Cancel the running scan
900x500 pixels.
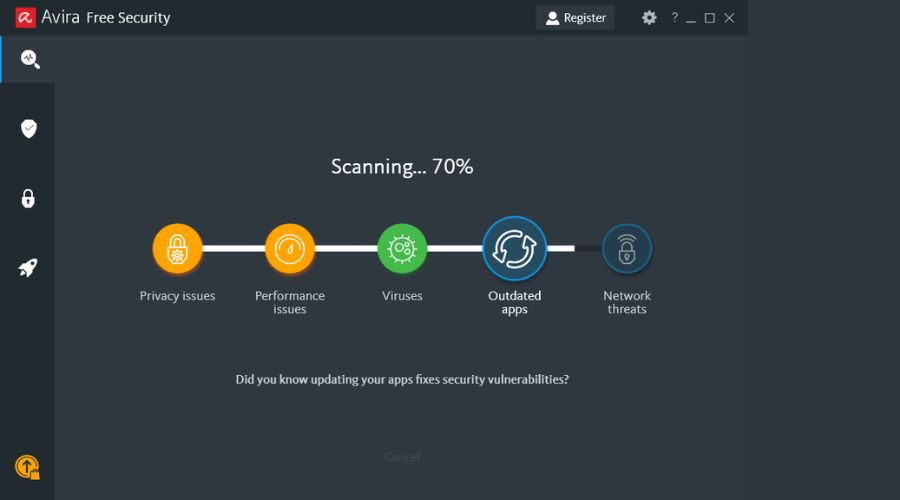[x=402, y=457]
